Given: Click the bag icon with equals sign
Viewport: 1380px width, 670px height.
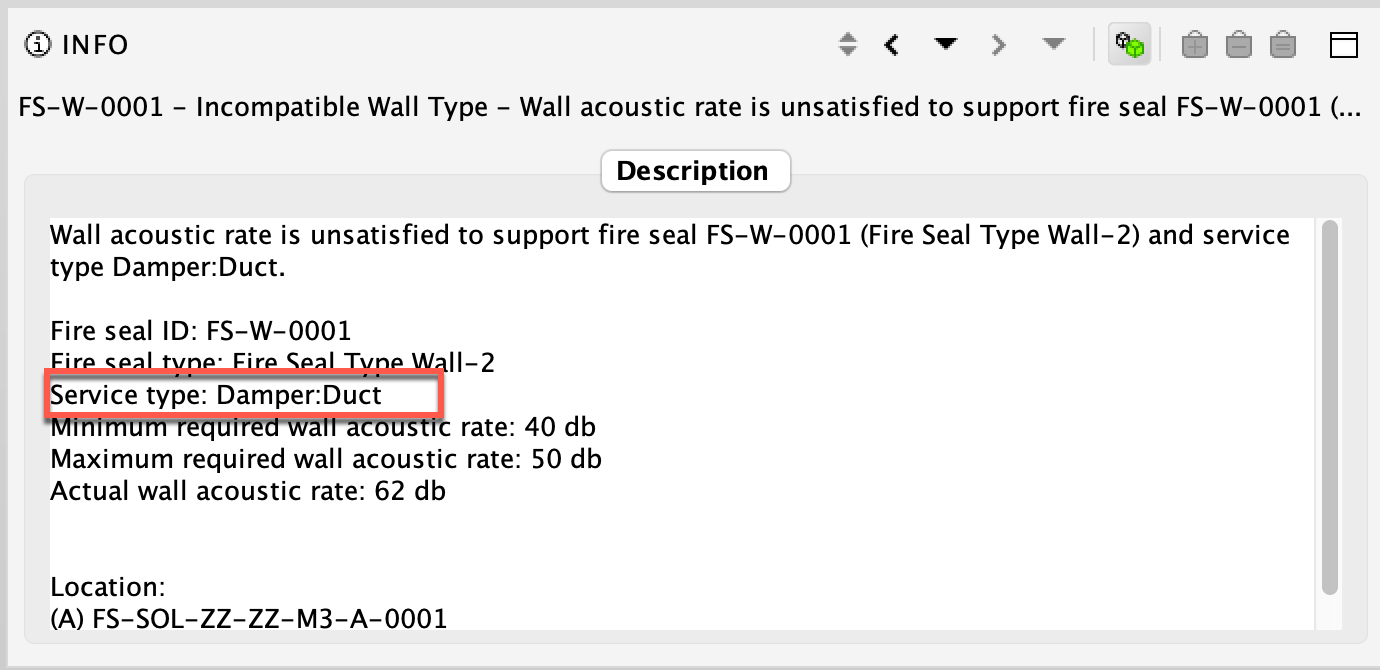Looking at the screenshot, I should pos(1283,44).
